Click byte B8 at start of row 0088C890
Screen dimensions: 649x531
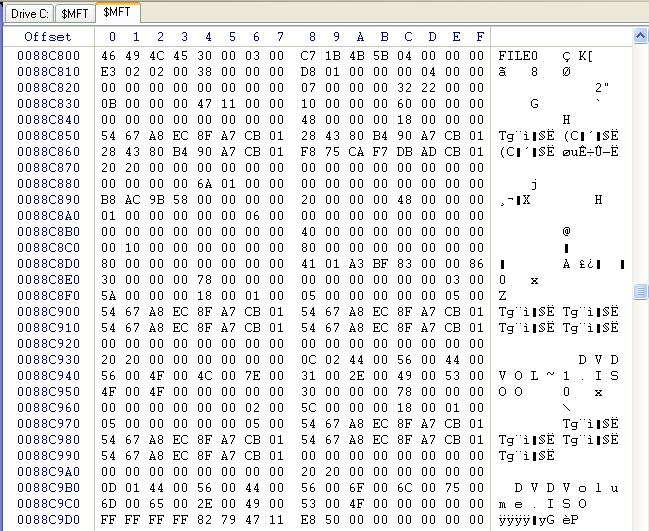tap(110, 200)
